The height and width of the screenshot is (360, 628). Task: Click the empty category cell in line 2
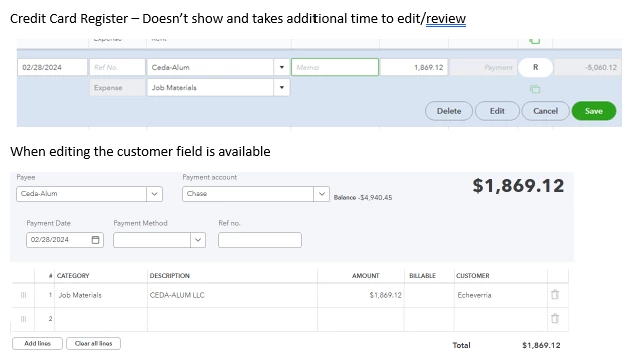point(101,319)
